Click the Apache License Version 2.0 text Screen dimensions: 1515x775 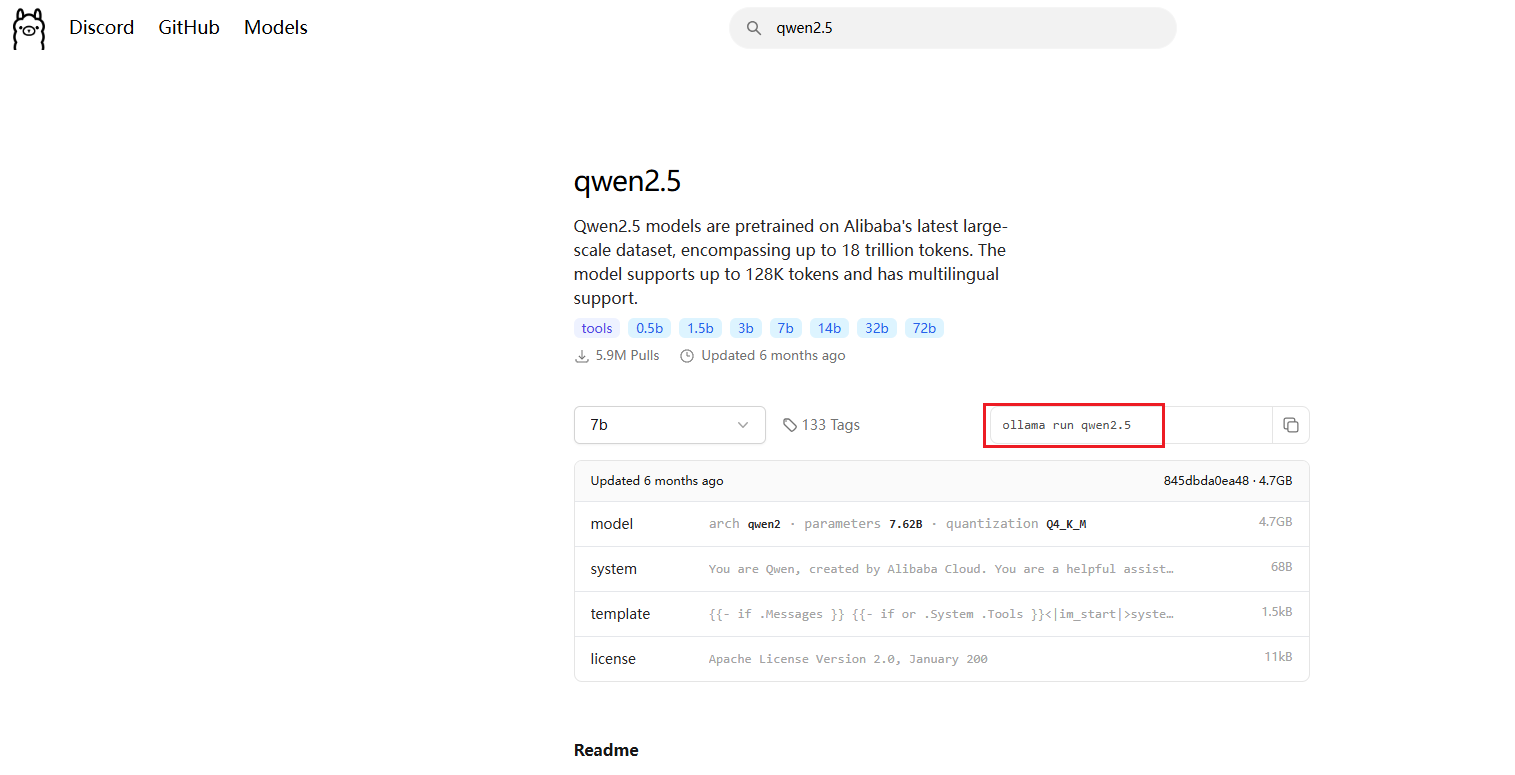pos(848,659)
